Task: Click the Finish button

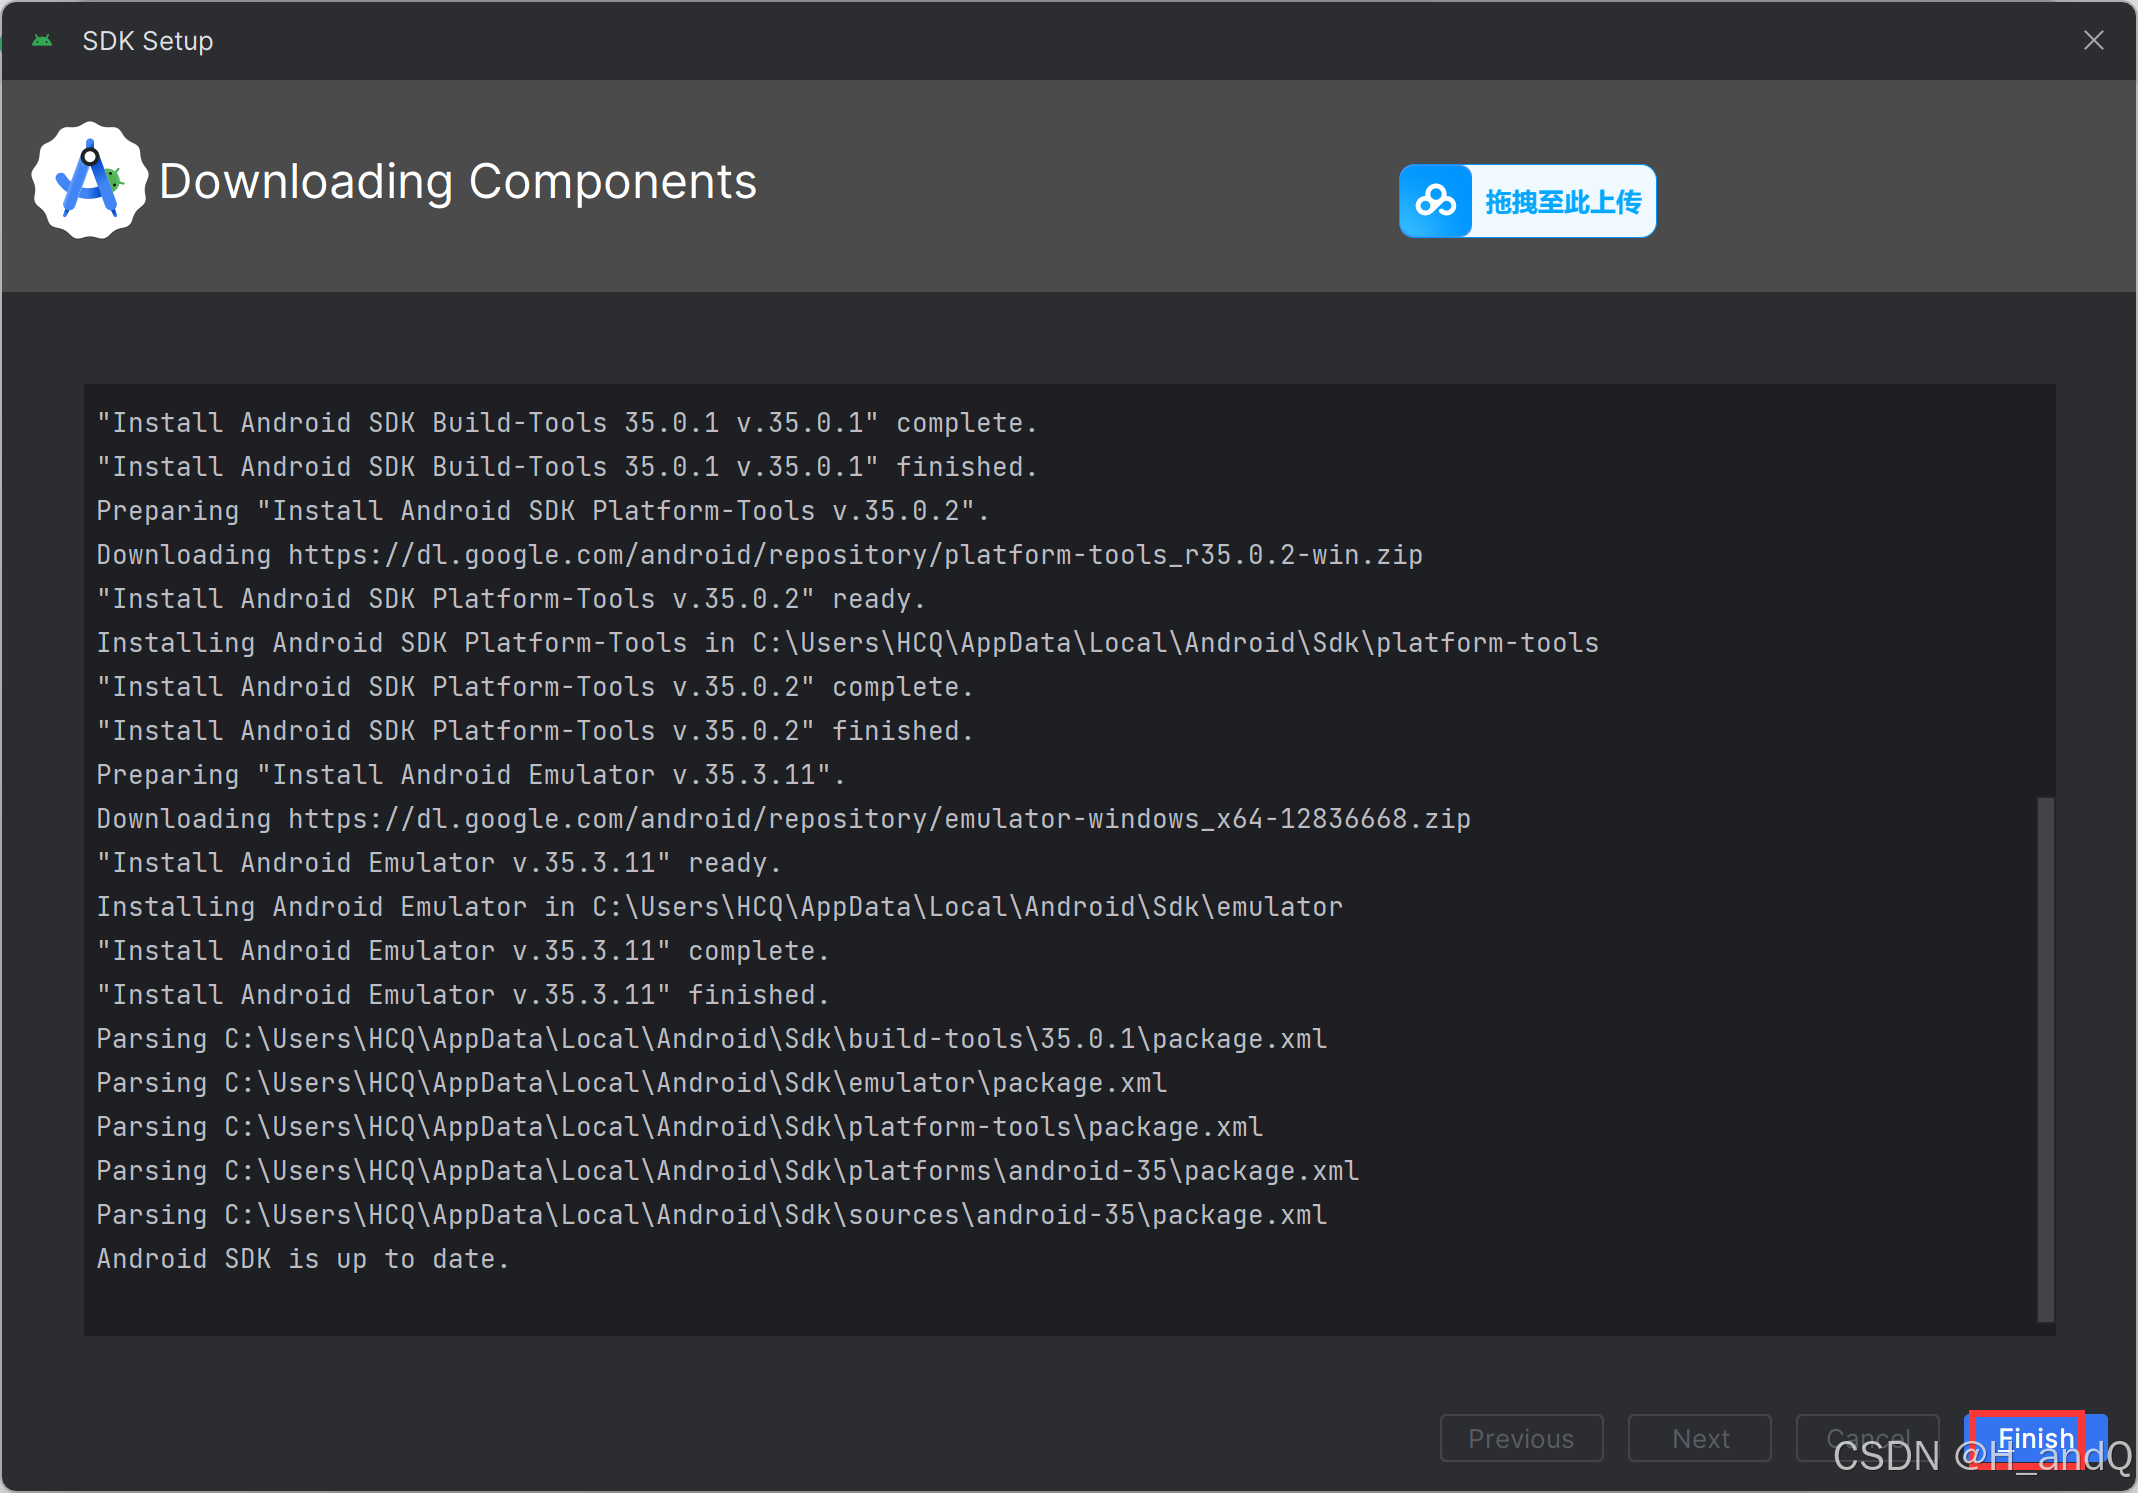Action: pos(2035,1438)
